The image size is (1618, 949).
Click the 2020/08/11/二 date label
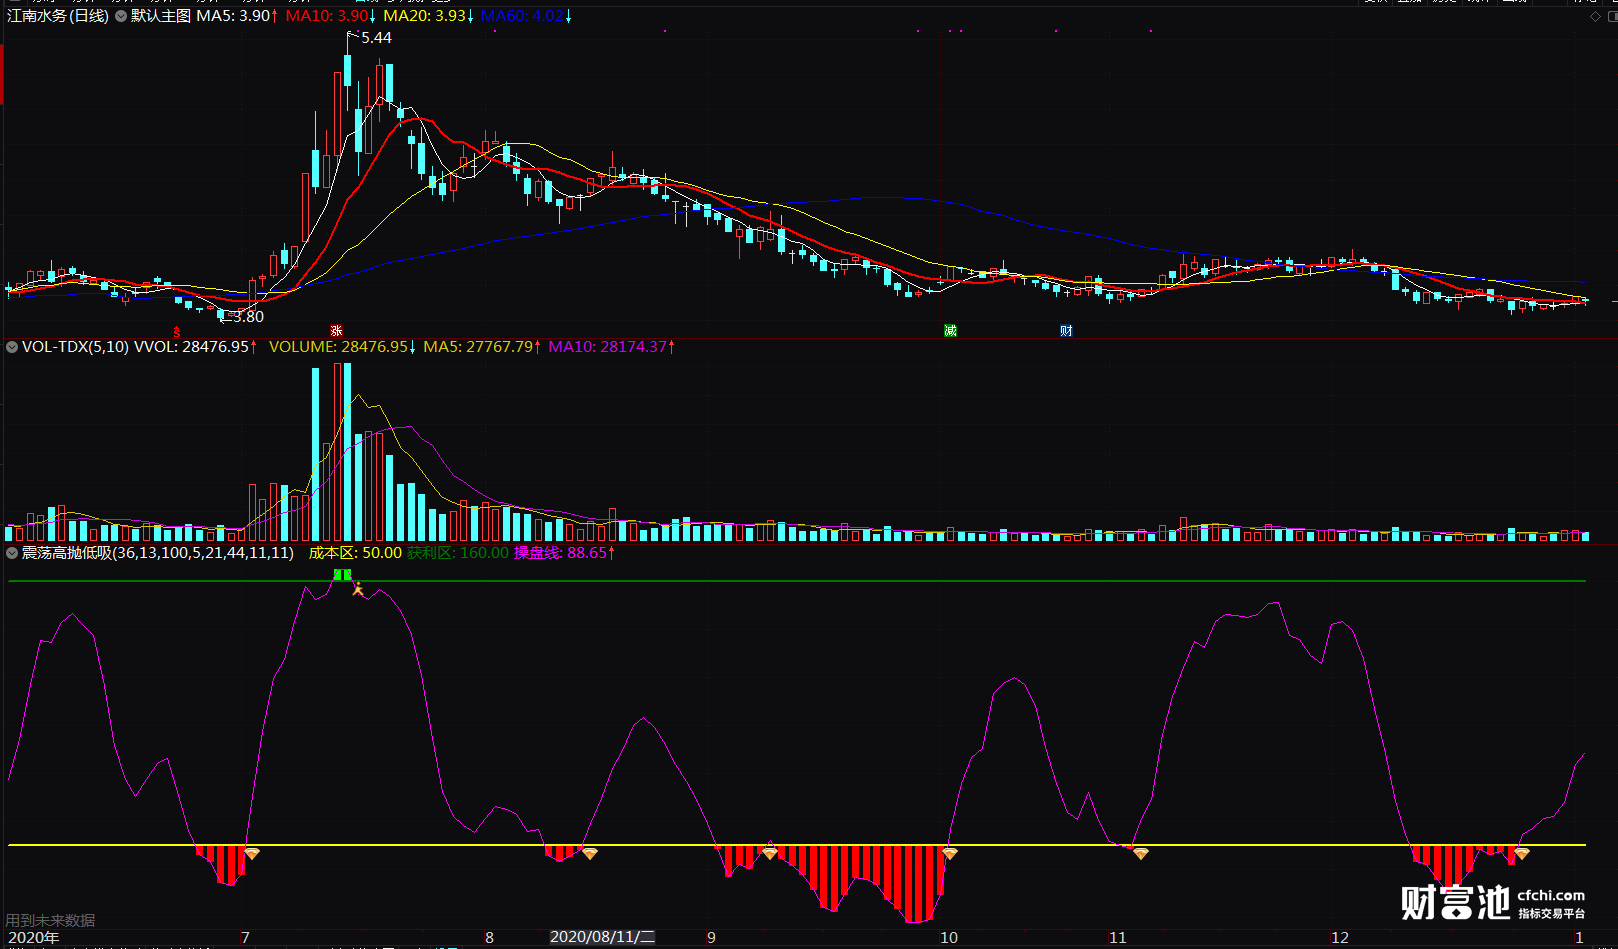coord(602,937)
